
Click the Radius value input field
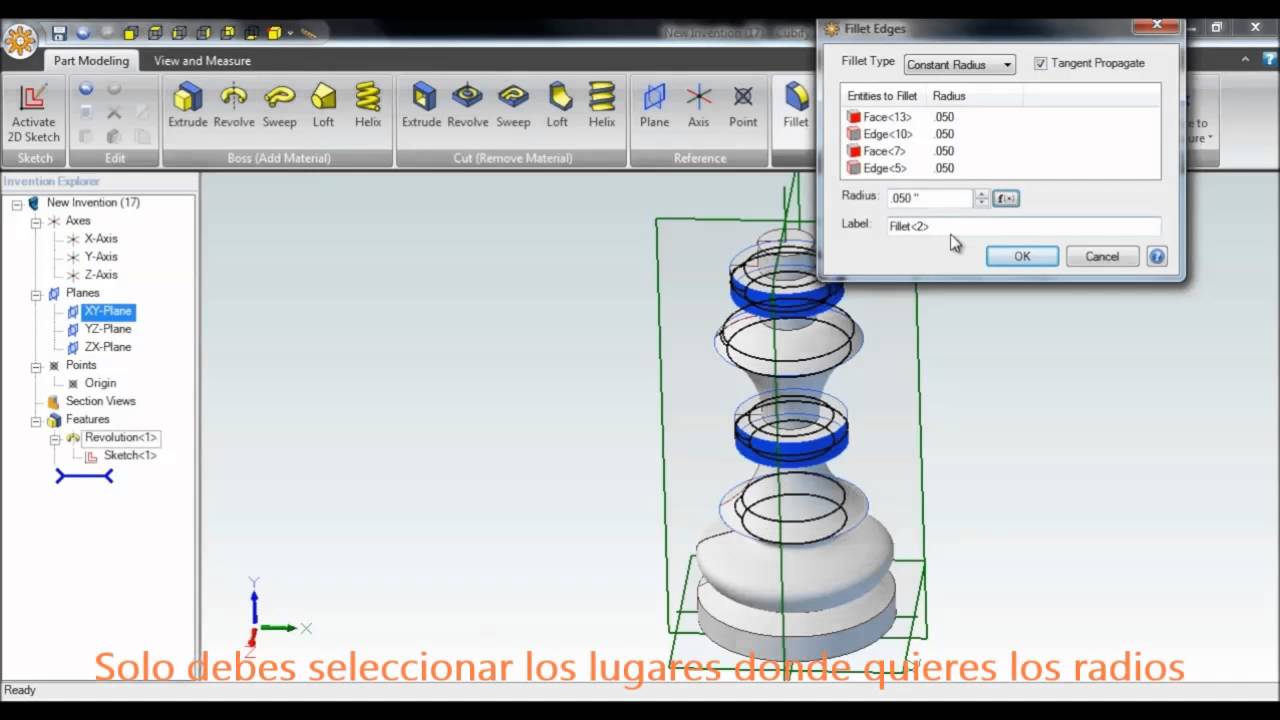click(929, 198)
